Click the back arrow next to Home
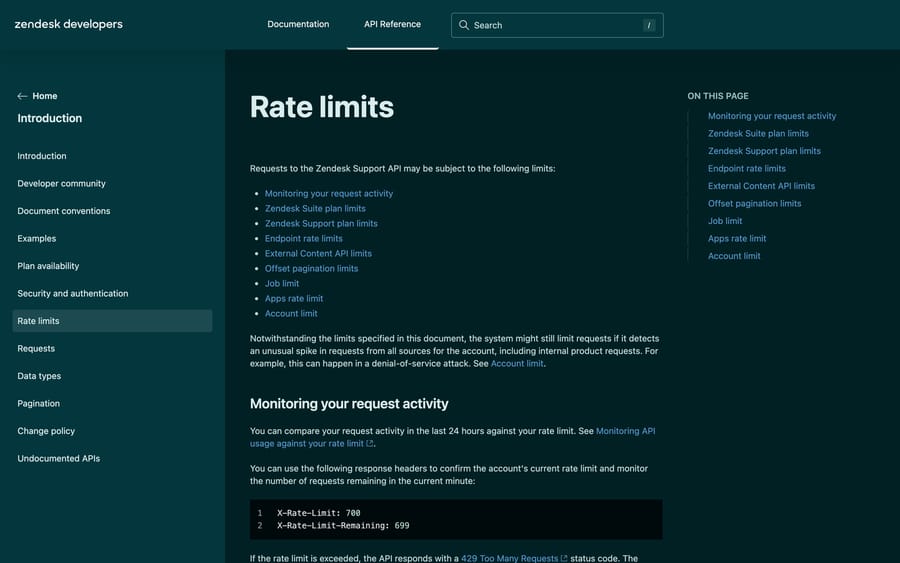 coord(22,96)
